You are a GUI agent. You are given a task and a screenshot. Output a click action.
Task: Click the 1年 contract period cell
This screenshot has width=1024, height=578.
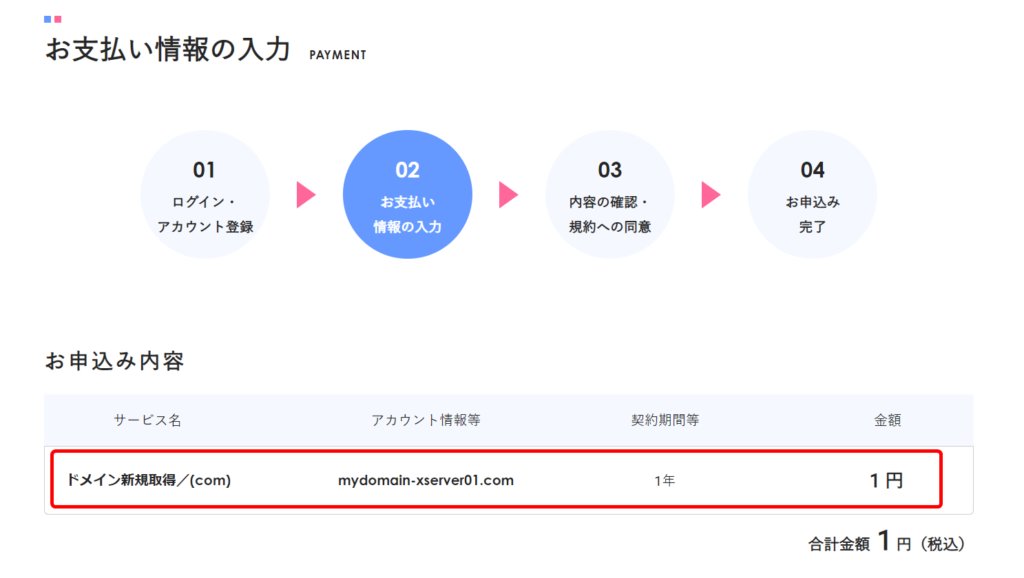665,481
